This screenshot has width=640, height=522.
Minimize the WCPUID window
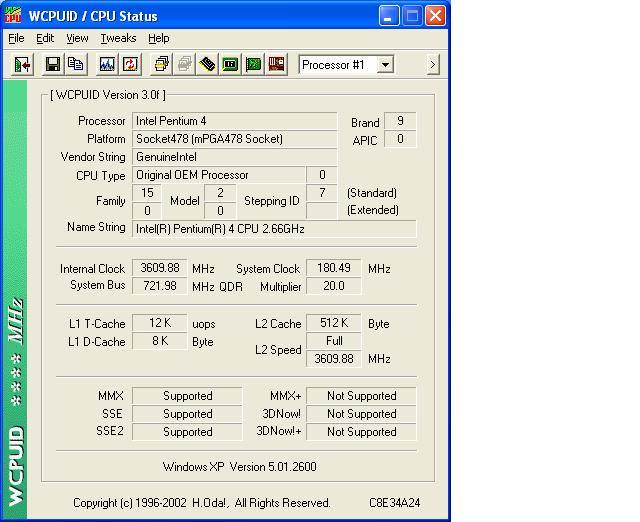[389, 16]
